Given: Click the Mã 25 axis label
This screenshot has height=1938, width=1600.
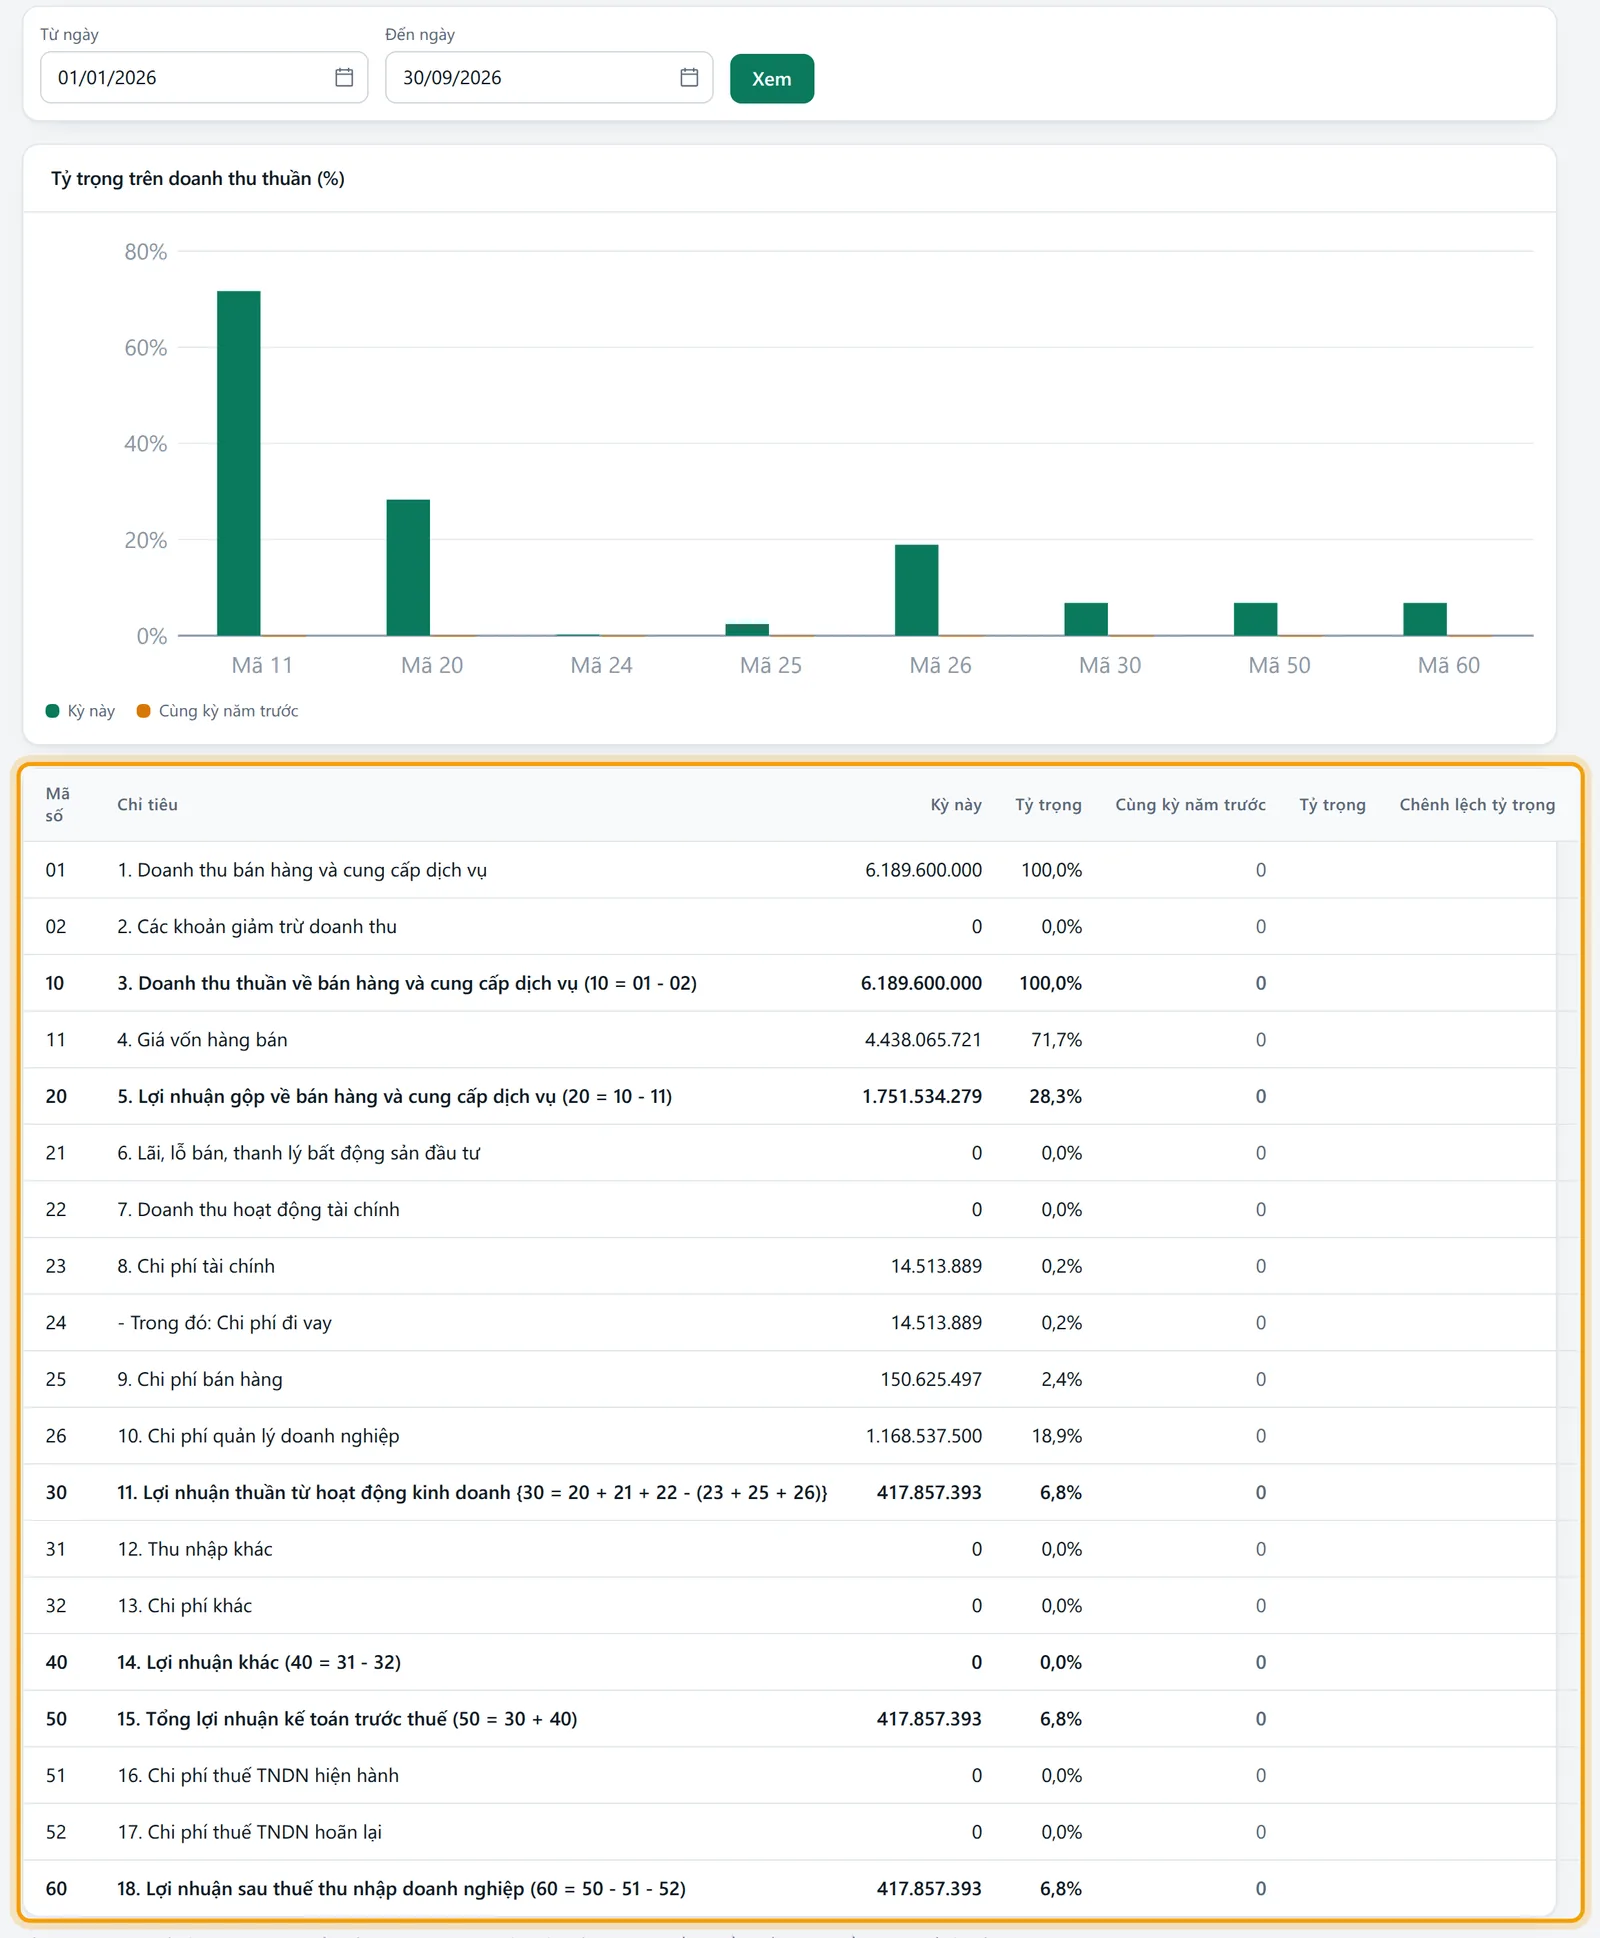Looking at the screenshot, I should click(771, 665).
